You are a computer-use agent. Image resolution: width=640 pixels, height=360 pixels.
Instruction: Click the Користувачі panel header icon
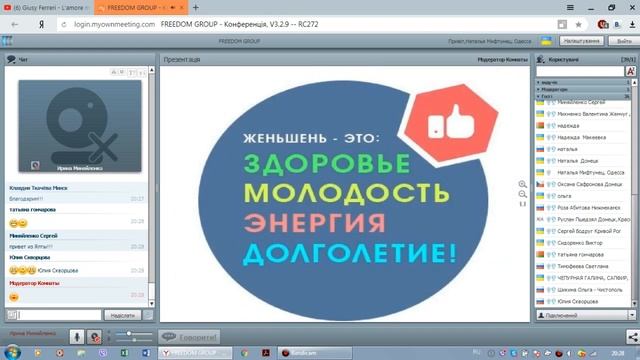(x=541, y=60)
